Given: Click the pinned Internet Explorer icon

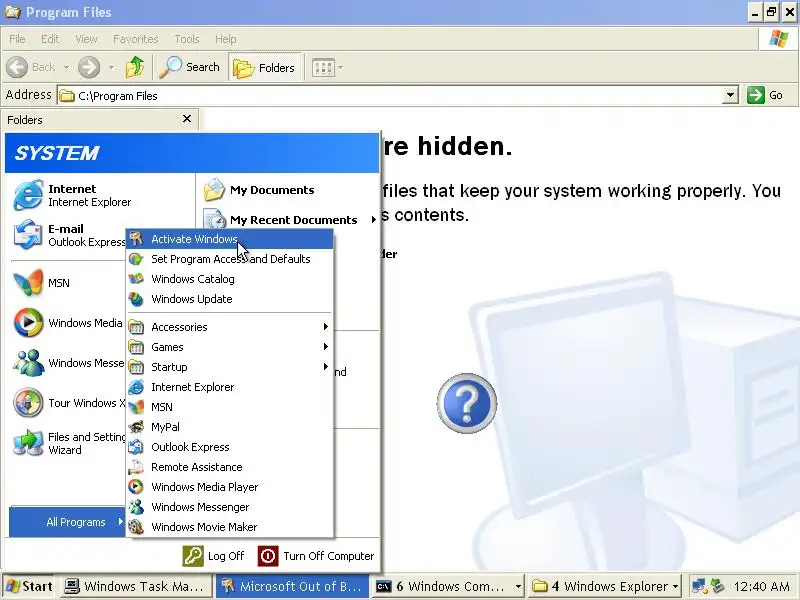Looking at the screenshot, I should coord(28,195).
